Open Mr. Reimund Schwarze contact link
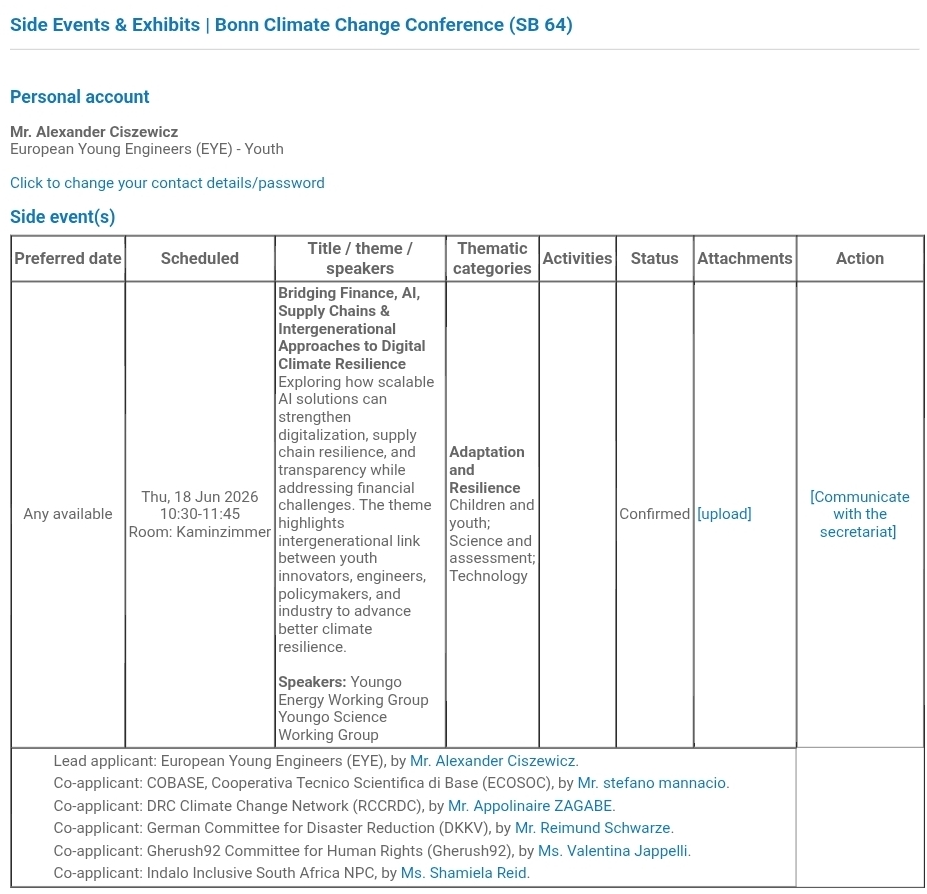Image resolution: width=927 pixels, height=894 pixels. 594,828
